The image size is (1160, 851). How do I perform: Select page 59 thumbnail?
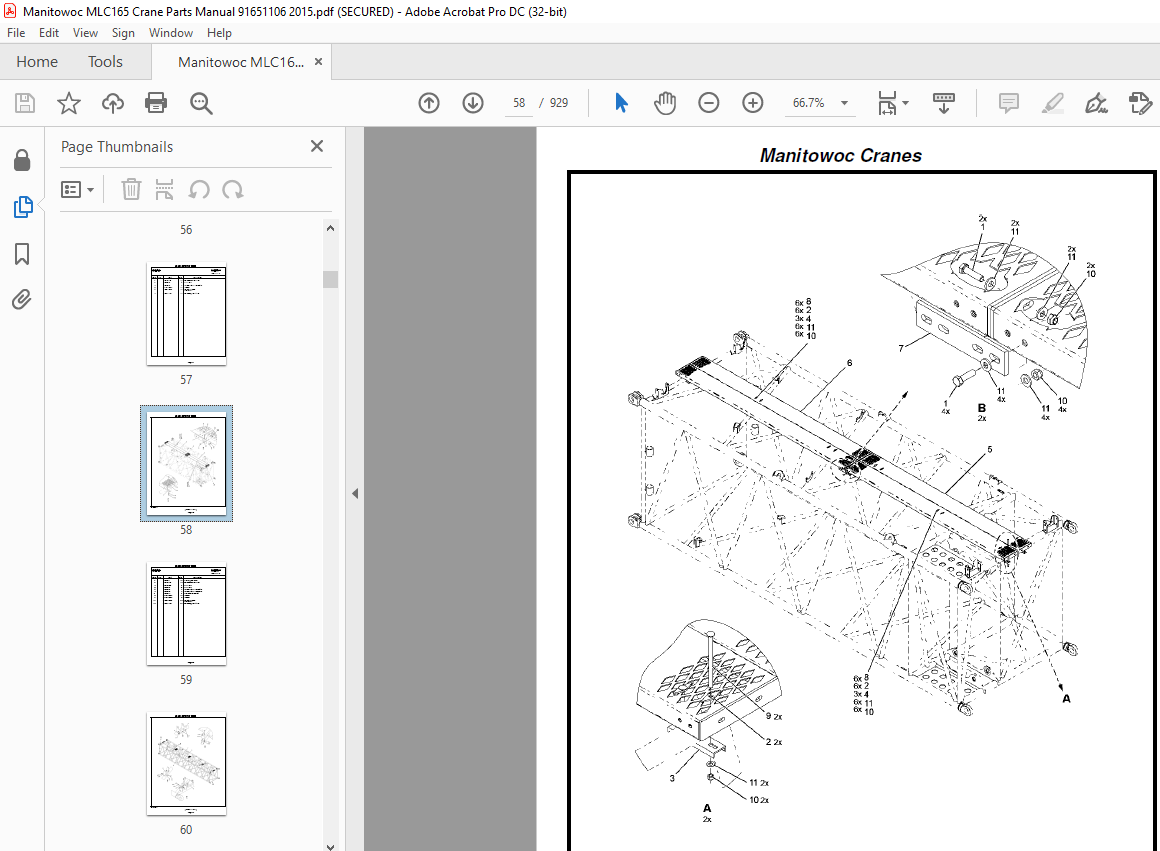186,614
